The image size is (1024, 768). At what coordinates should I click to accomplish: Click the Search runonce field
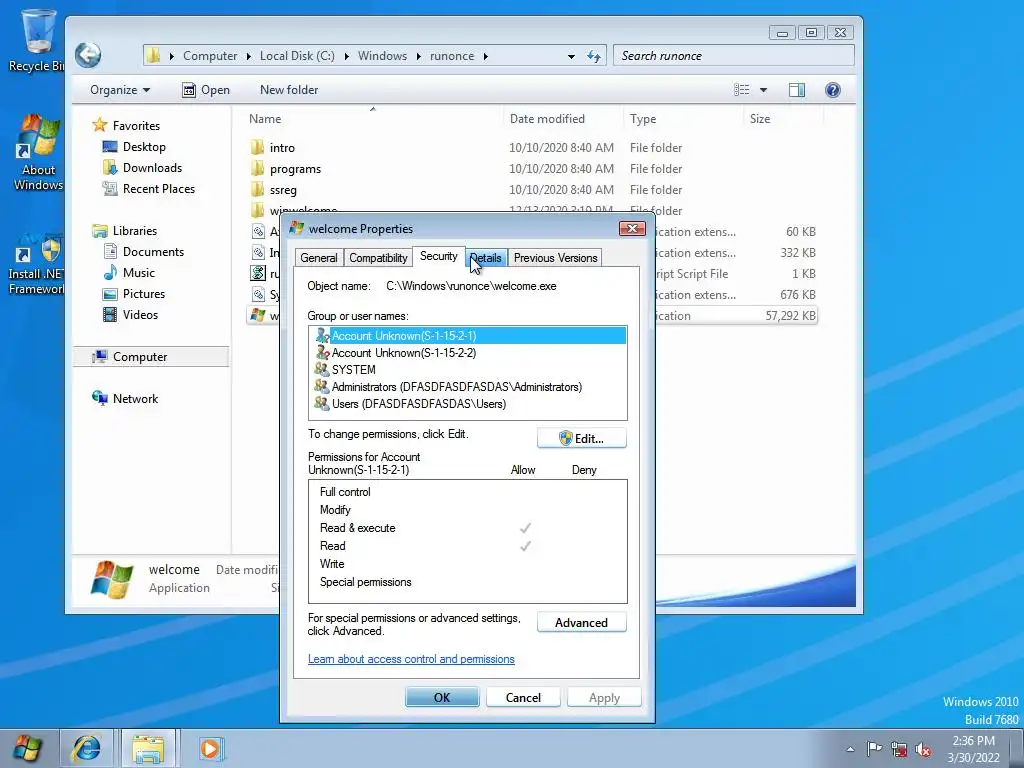click(733, 56)
